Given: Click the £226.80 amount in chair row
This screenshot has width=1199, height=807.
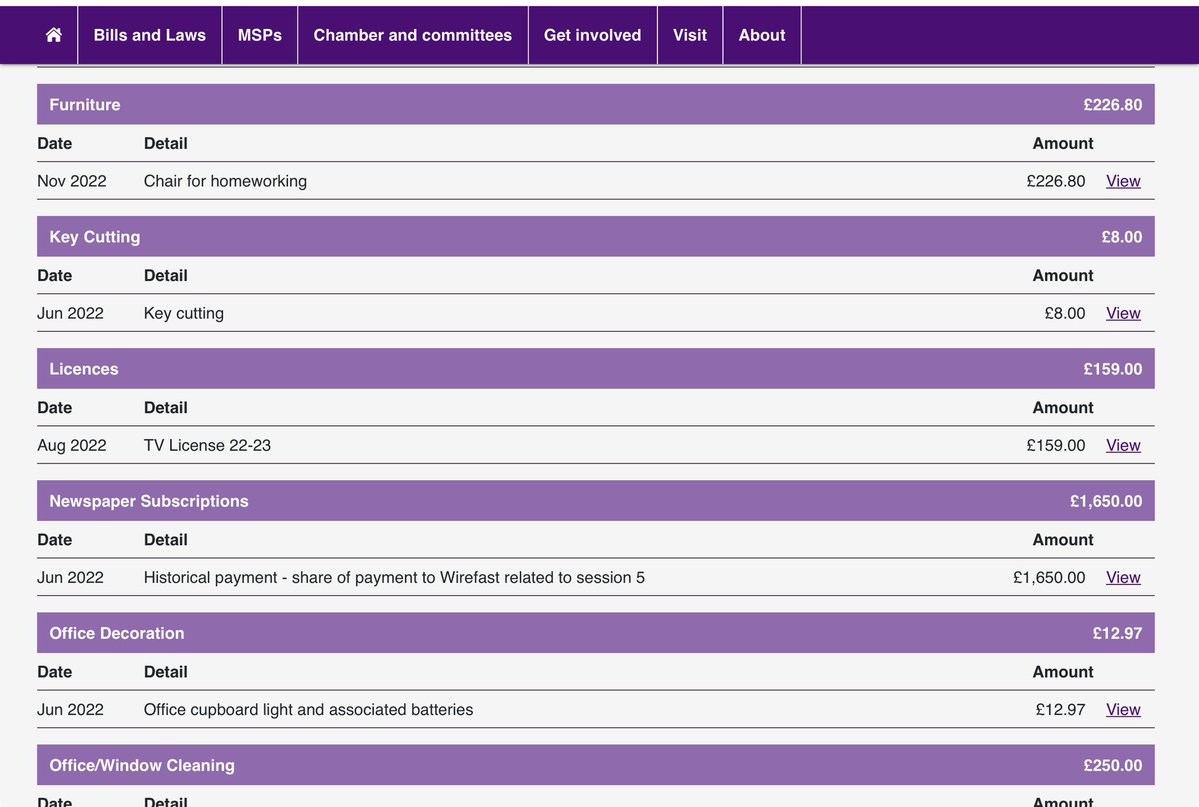Looking at the screenshot, I should tap(1056, 181).
